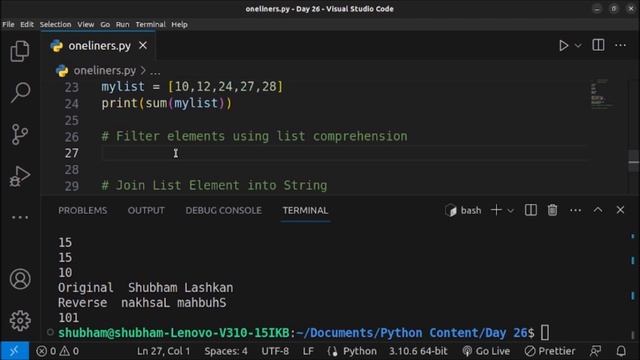Split the editor to the right
Image resolution: width=640 pixels, height=360 pixels.
pos(598,45)
